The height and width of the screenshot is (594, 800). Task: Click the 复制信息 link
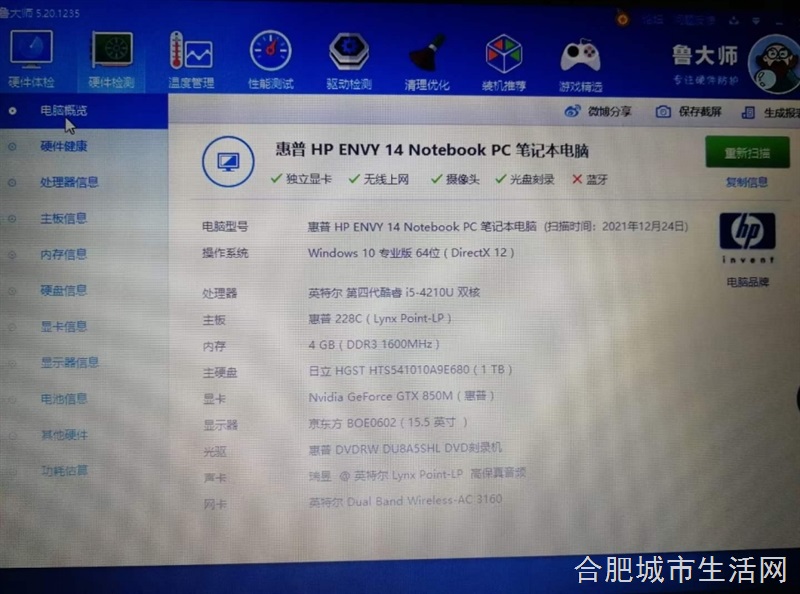point(746,183)
